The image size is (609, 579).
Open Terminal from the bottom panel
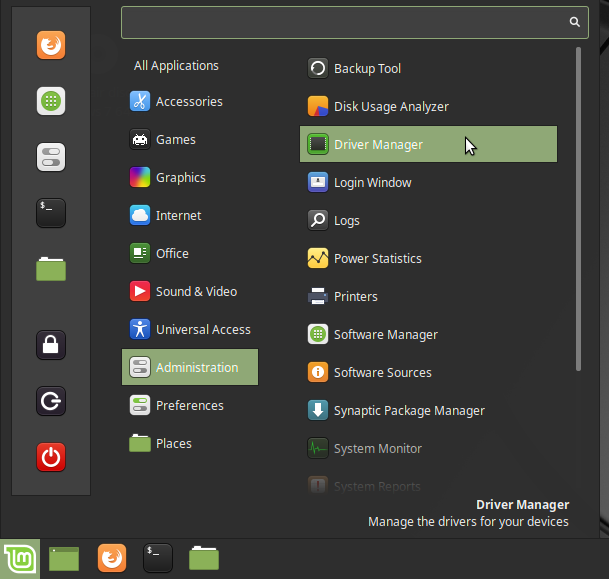pyautogui.click(x=158, y=558)
